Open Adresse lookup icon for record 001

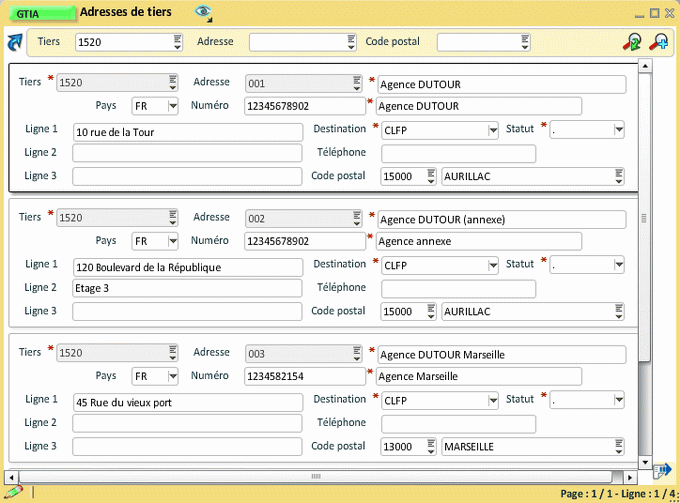pos(356,83)
